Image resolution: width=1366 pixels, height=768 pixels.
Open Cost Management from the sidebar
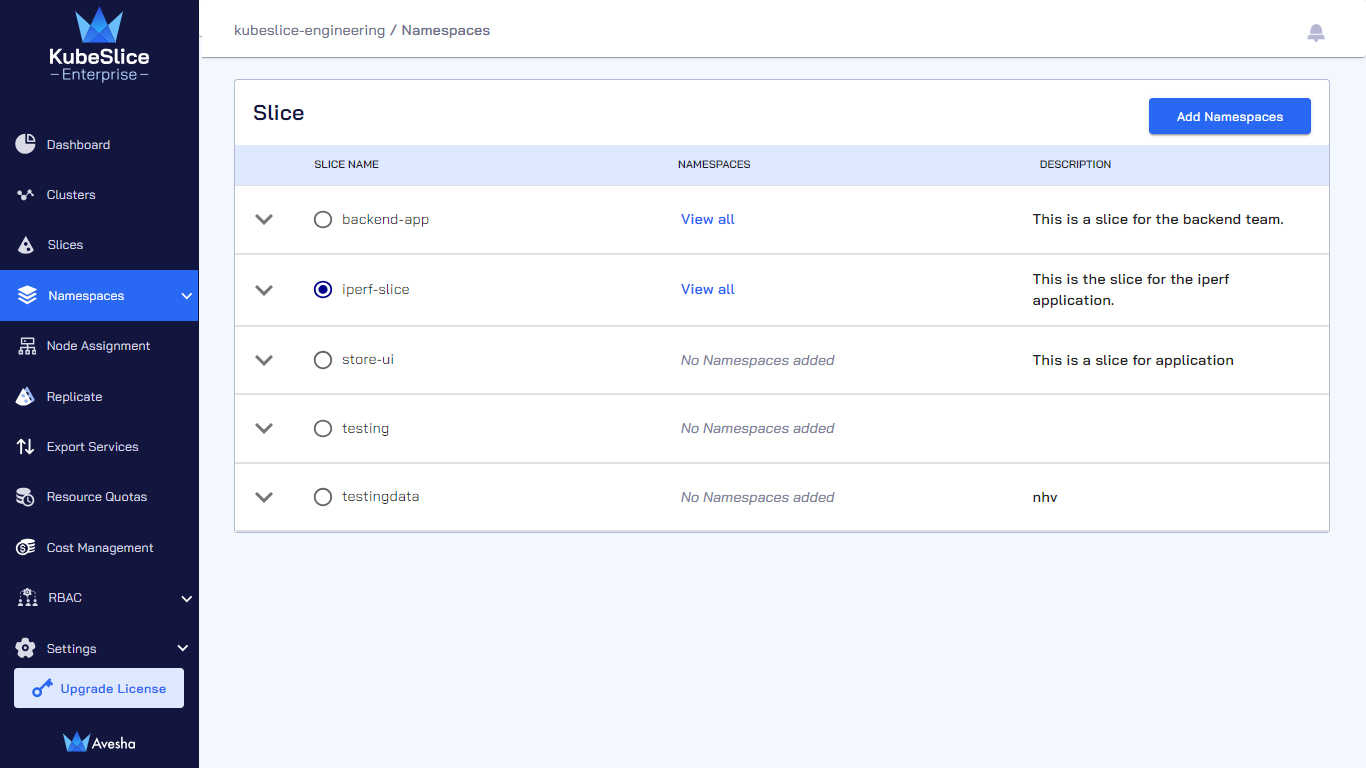pyautogui.click(x=99, y=548)
